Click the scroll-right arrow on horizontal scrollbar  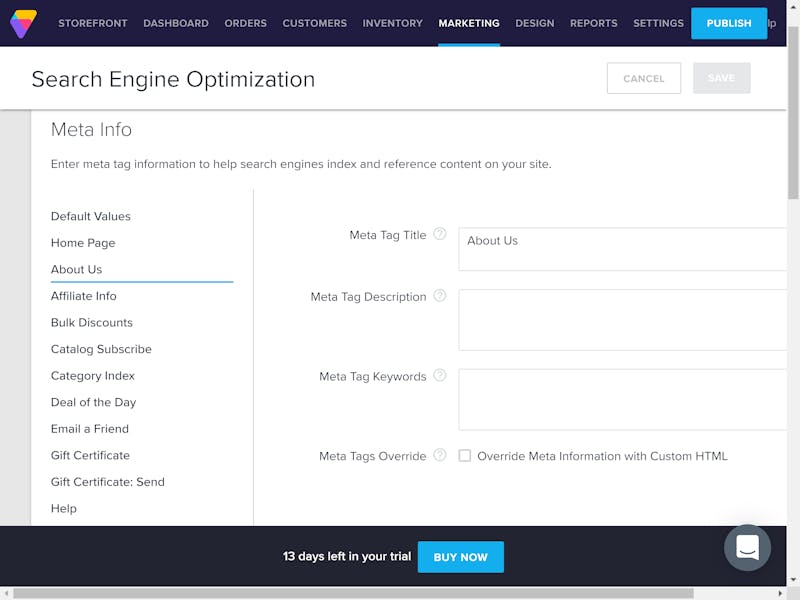pyautogui.click(x=780, y=593)
